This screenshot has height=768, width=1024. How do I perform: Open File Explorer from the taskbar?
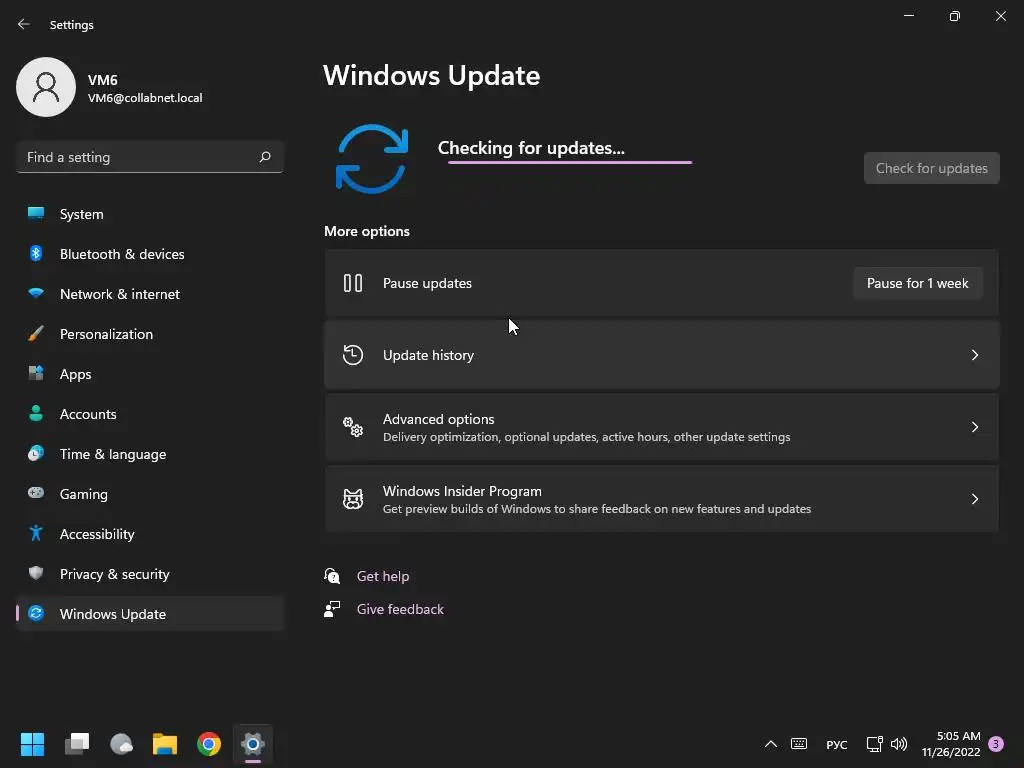[165, 744]
